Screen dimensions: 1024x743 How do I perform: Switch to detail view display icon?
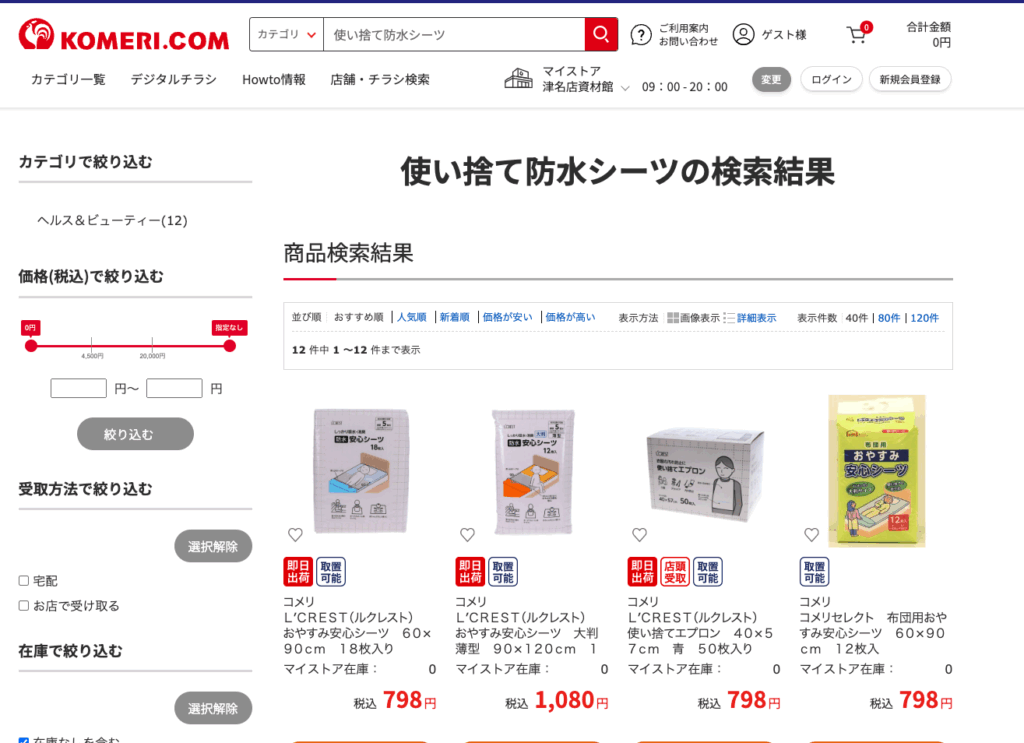click(x=729, y=318)
